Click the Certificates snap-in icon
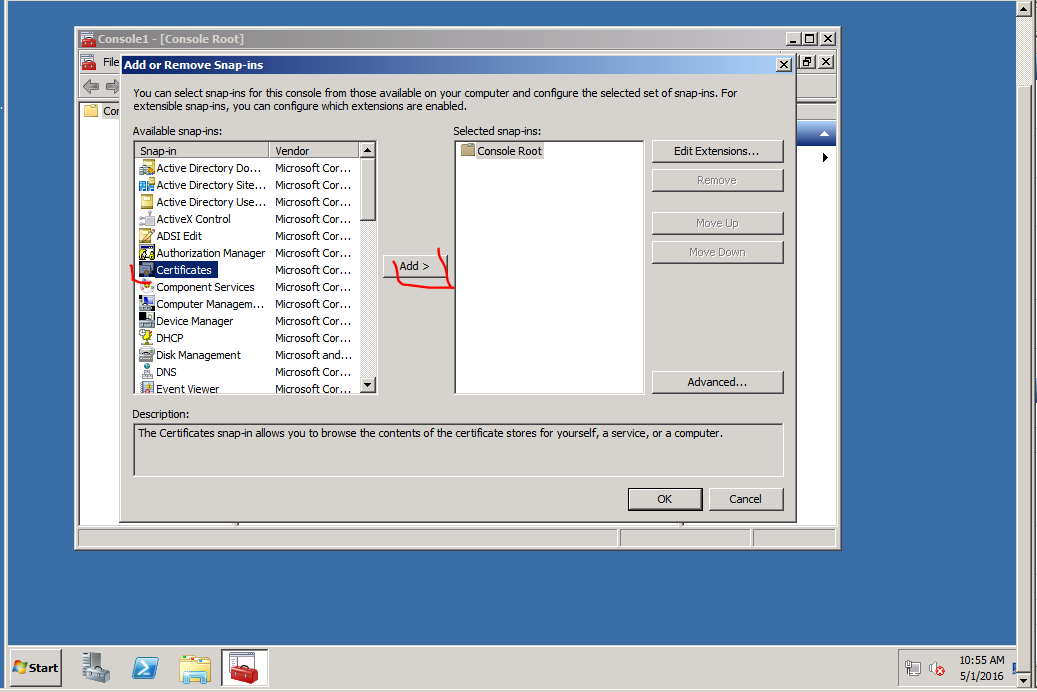 pos(147,270)
